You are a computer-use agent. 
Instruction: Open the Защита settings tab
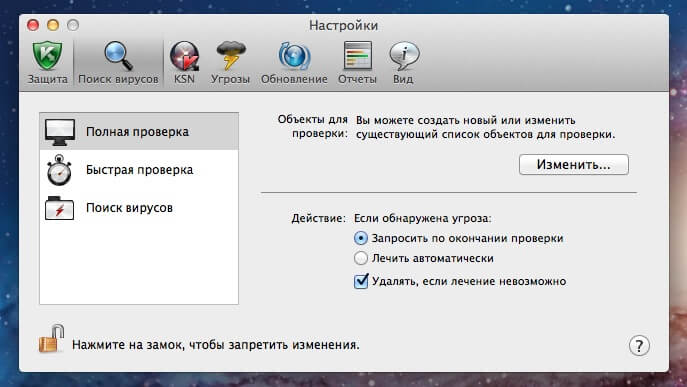coord(47,62)
